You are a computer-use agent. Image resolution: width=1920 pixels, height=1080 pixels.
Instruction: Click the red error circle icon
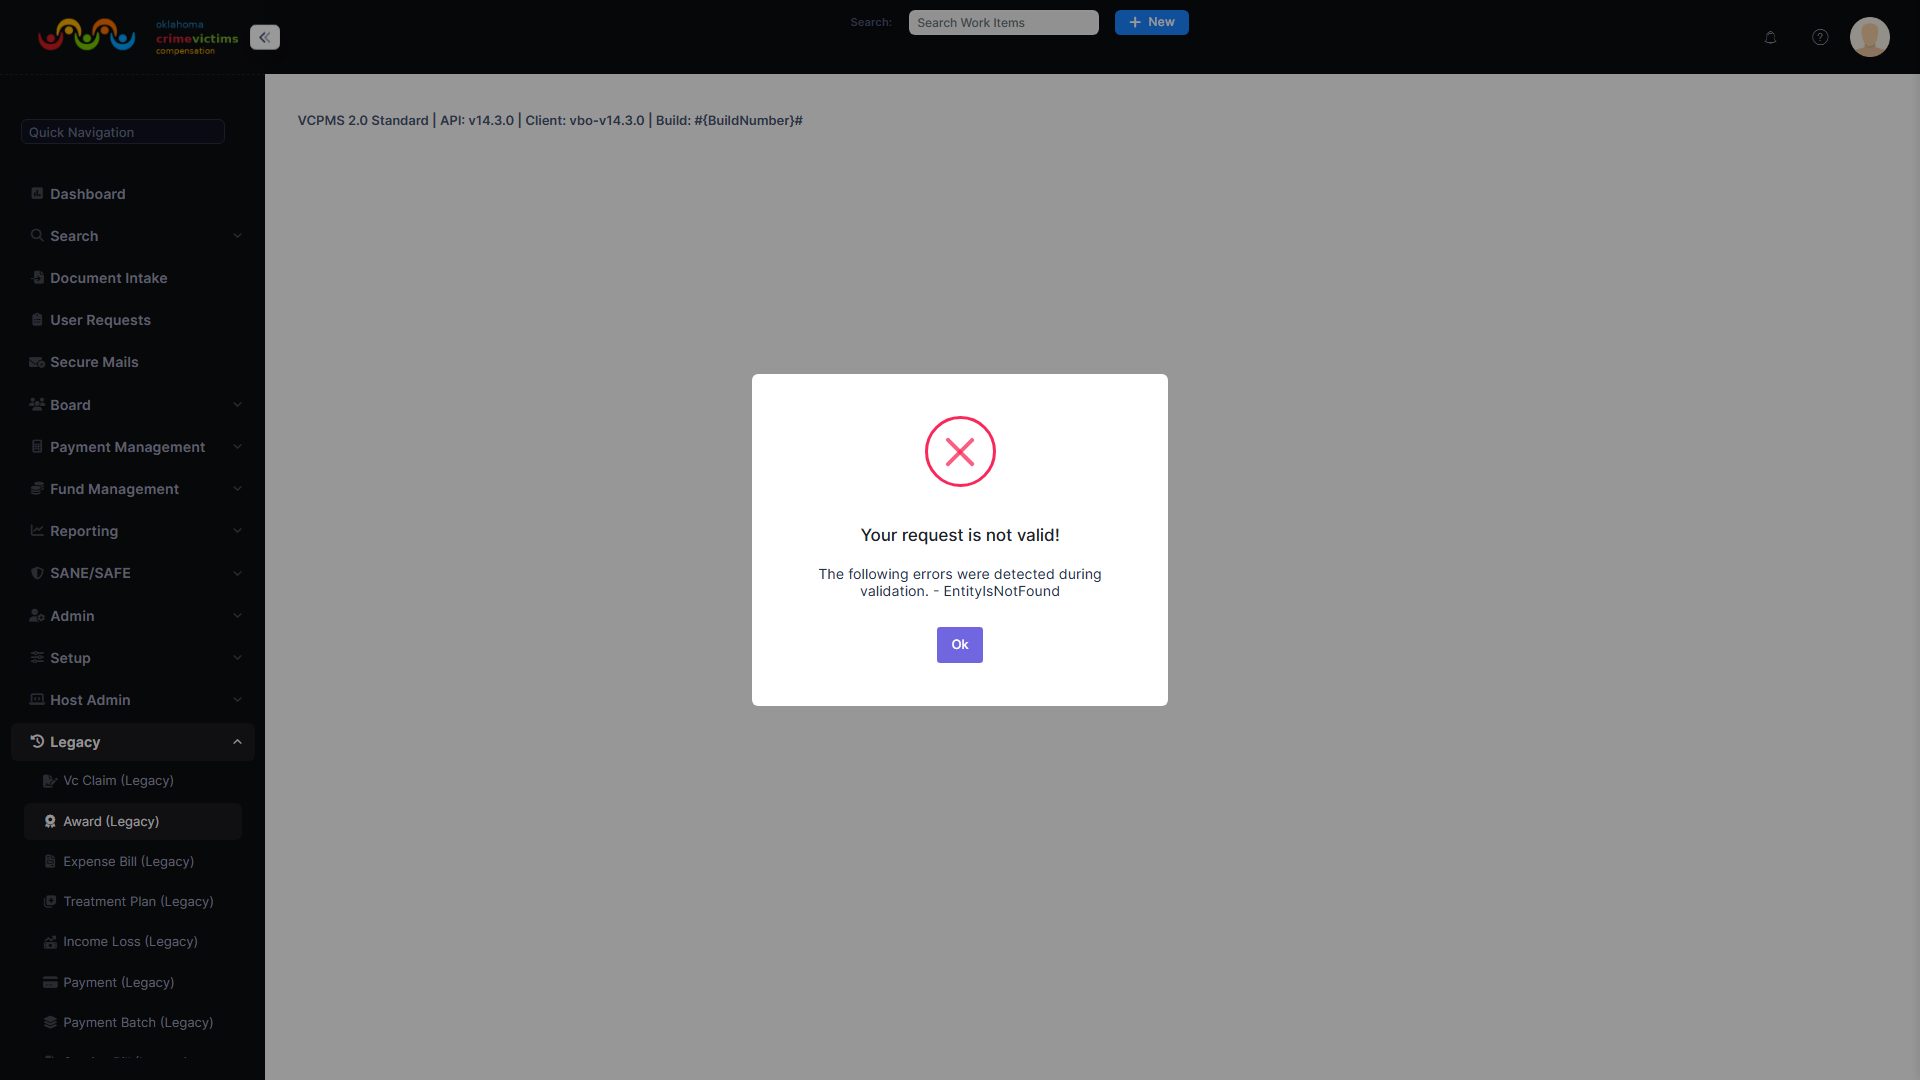[x=959, y=451]
